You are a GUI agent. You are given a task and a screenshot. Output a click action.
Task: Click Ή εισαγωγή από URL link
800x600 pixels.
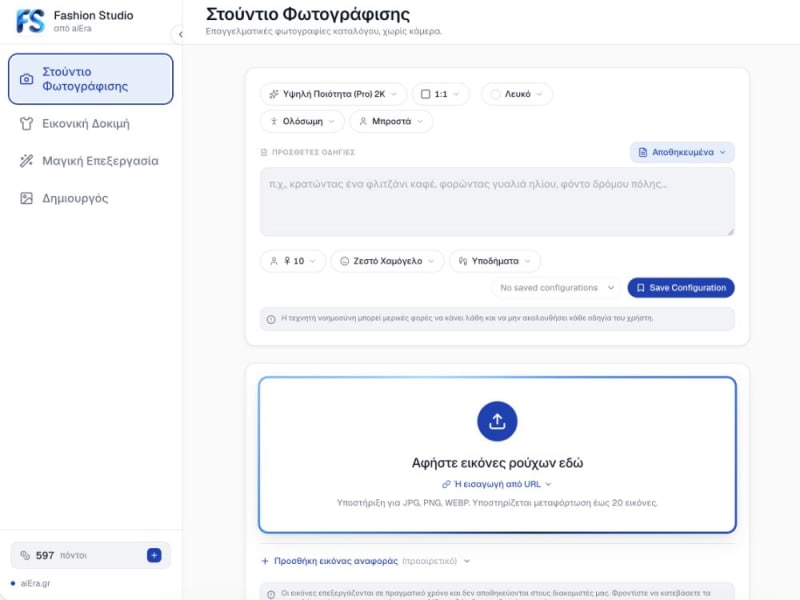(x=497, y=484)
